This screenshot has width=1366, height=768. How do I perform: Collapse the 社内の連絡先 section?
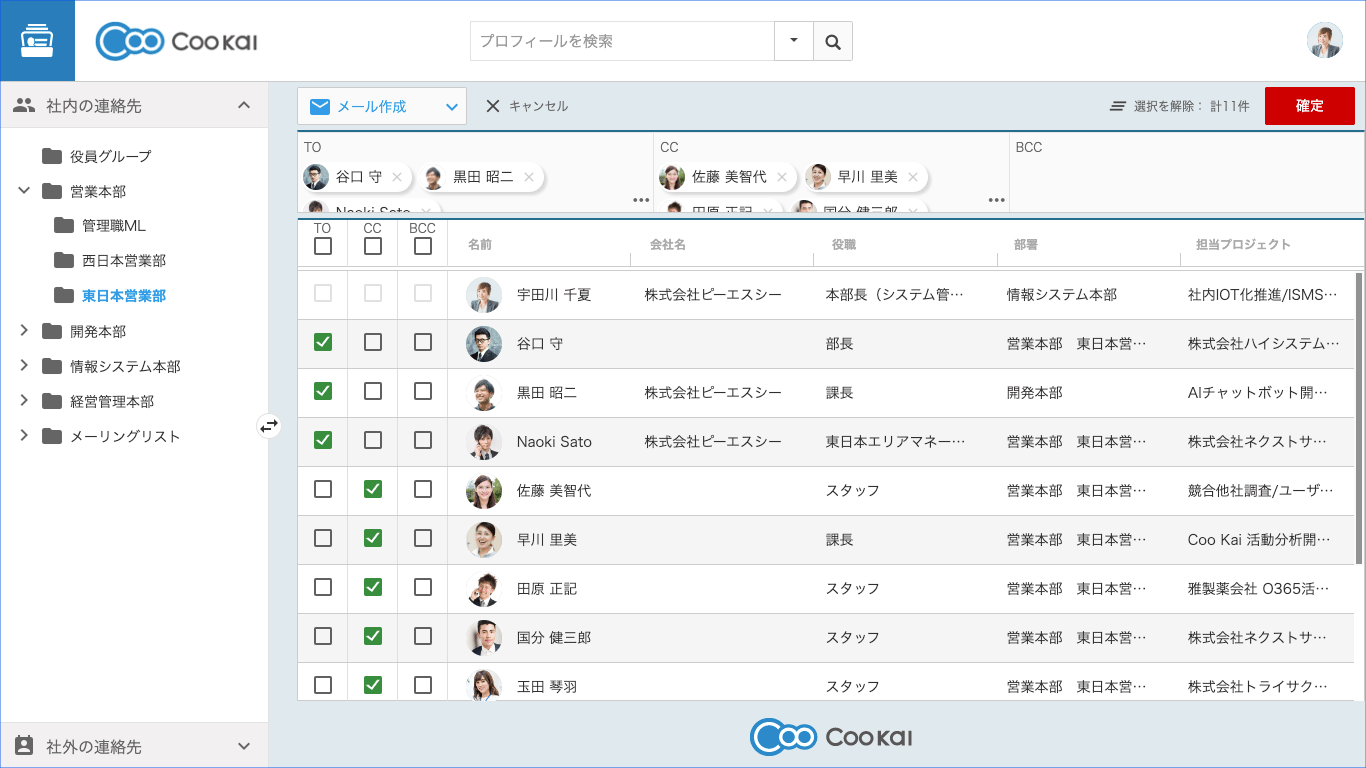243,105
